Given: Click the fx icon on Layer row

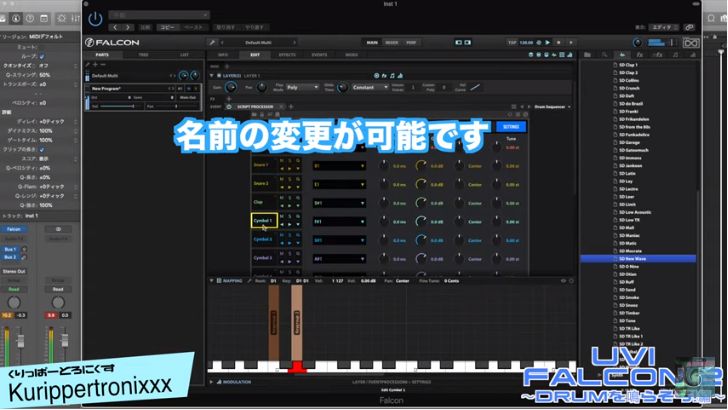Looking at the screenshot, I should click(x=384, y=76).
